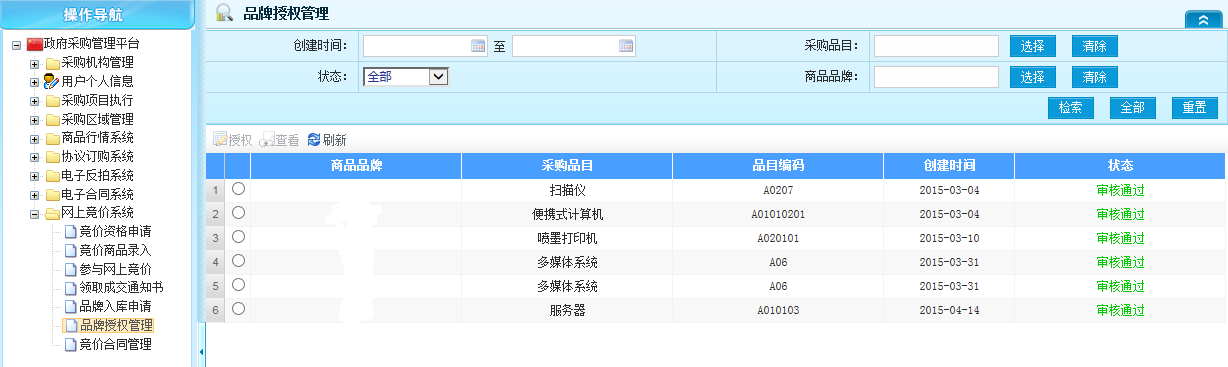Screen dimensions: 1228x367
Task: Click the page icon of 参与网上竞价
Action: [x=70, y=269]
